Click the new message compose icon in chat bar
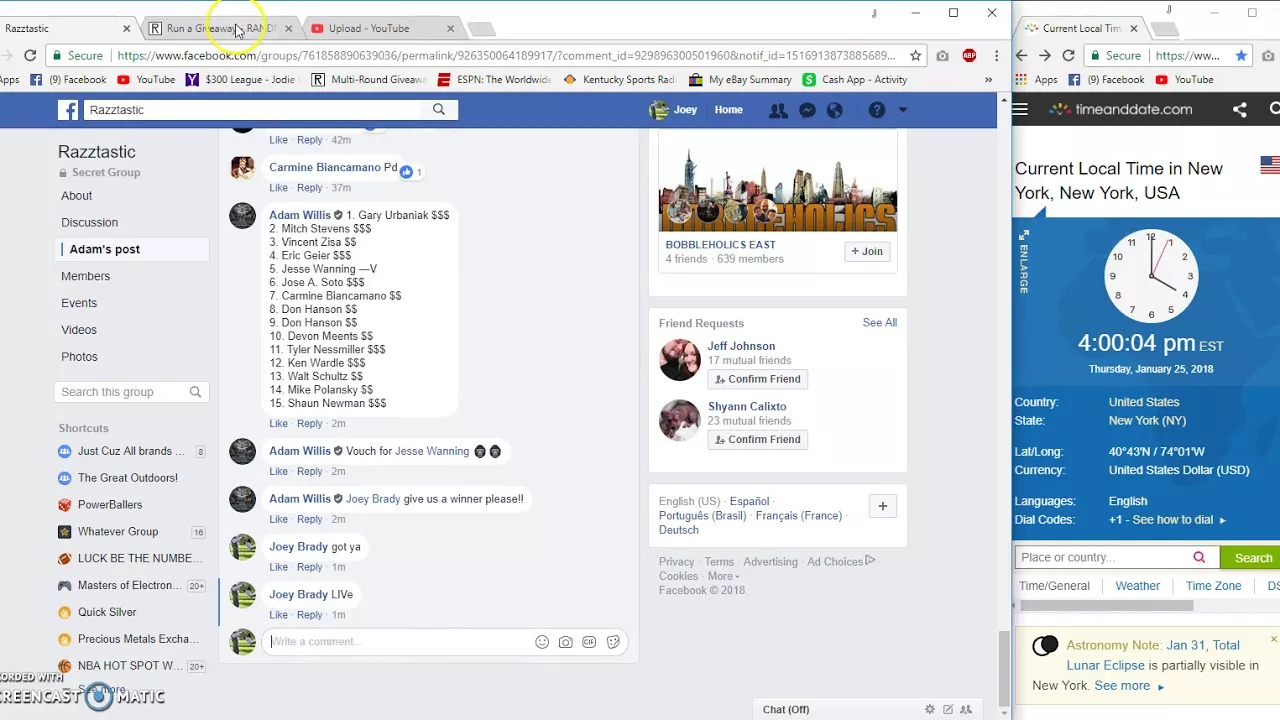Image resolution: width=1280 pixels, height=720 pixels. coord(948,709)
